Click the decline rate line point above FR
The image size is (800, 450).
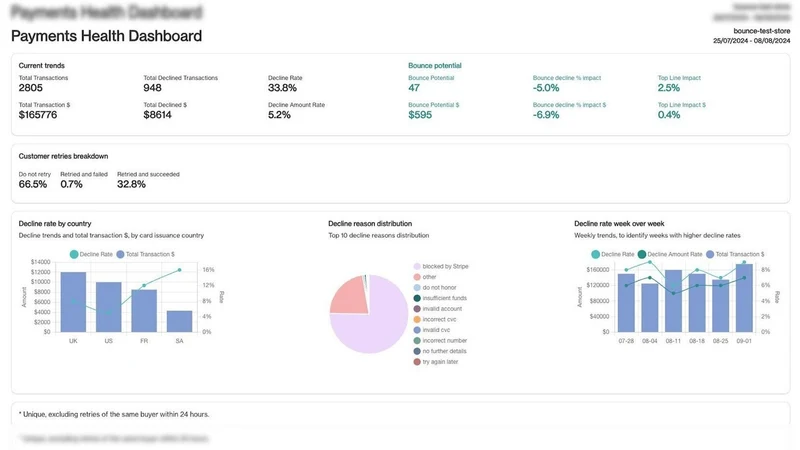(144, 286)
